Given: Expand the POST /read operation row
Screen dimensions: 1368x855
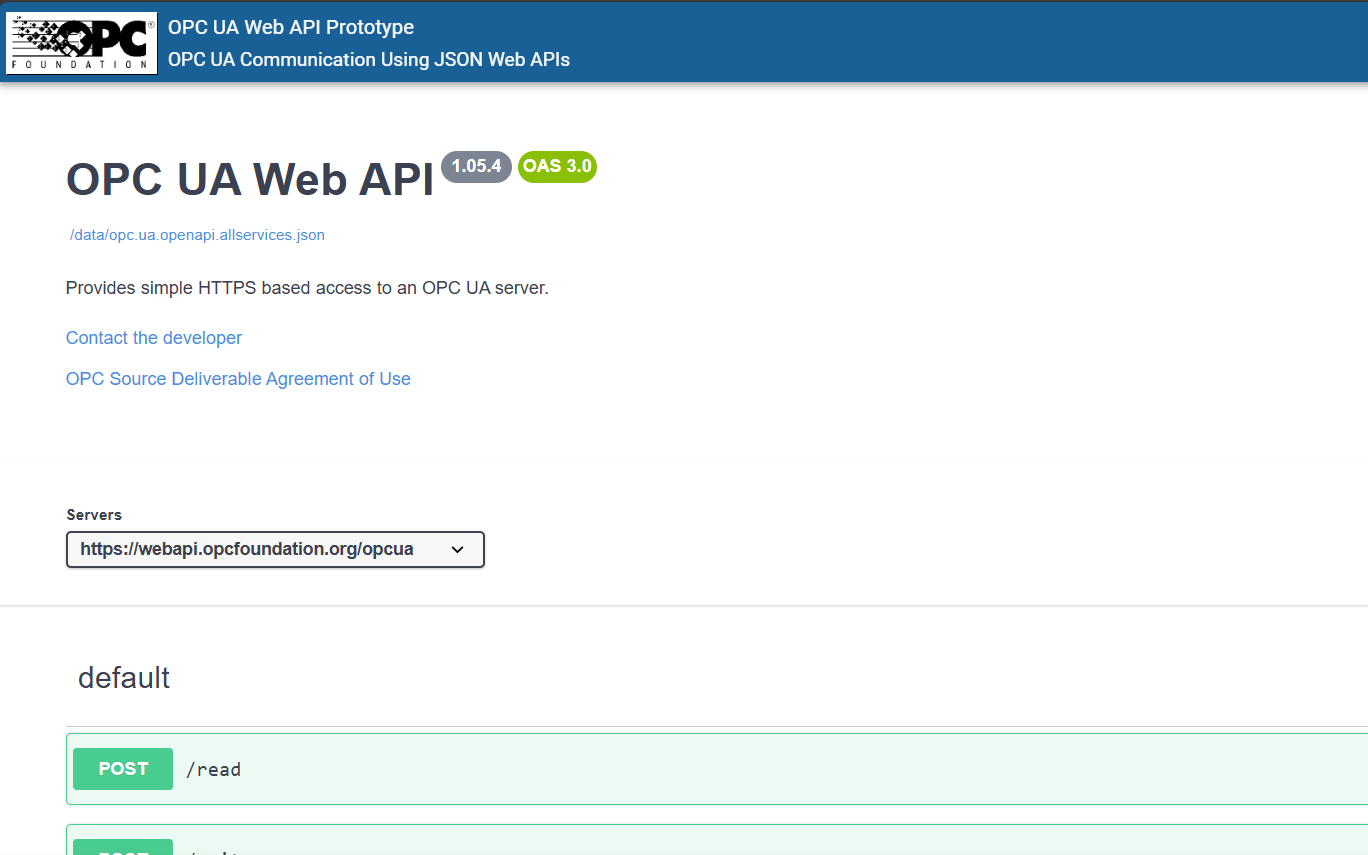Looking at the screenshot, I should pyautogui.click(x=700, y=769).
